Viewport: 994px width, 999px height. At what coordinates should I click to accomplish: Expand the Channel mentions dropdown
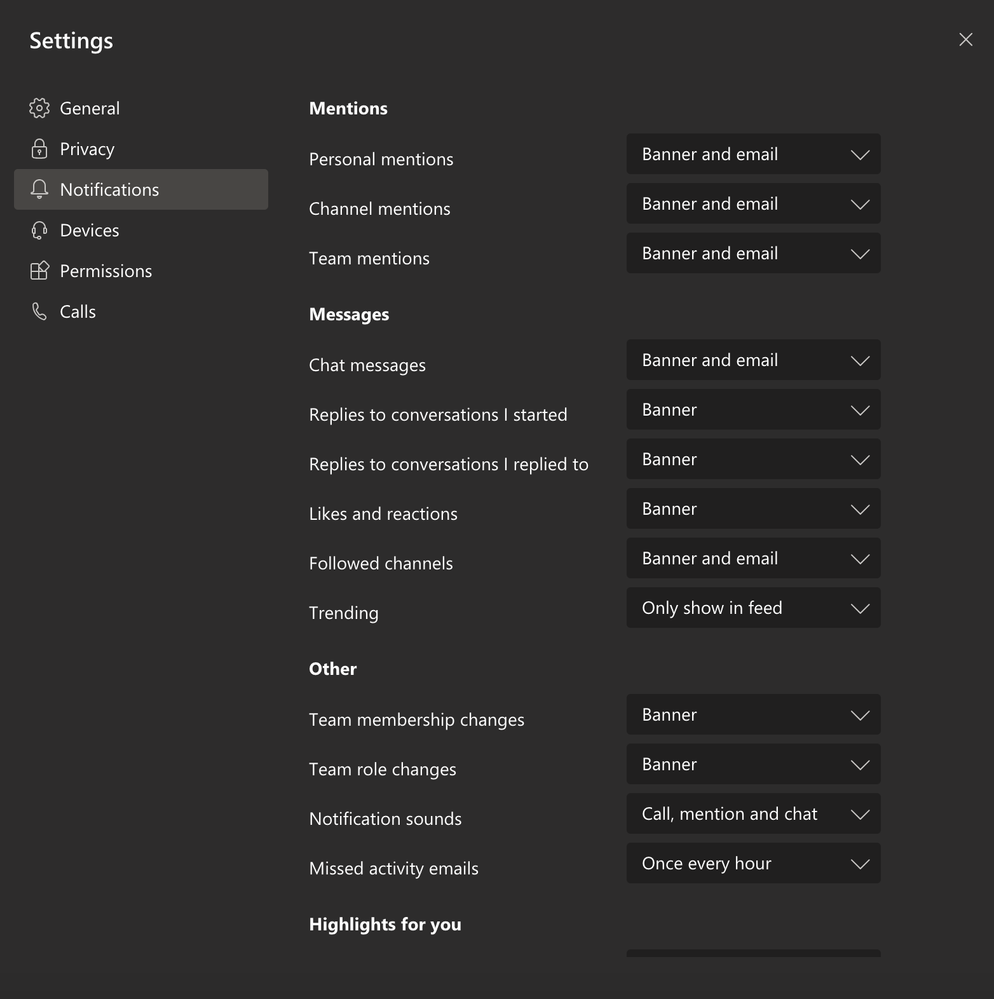click(753, 204)
